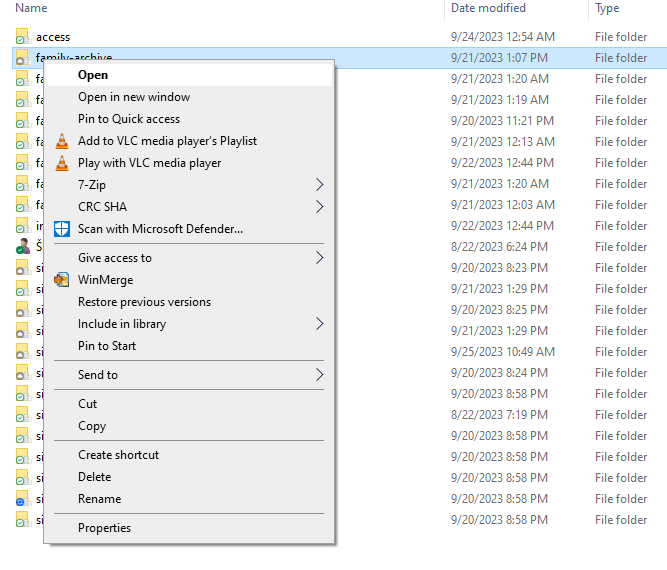Viewport: 667px width, 570px height.
Task: Click the family-archive folder icon
Action: point(22,59)
